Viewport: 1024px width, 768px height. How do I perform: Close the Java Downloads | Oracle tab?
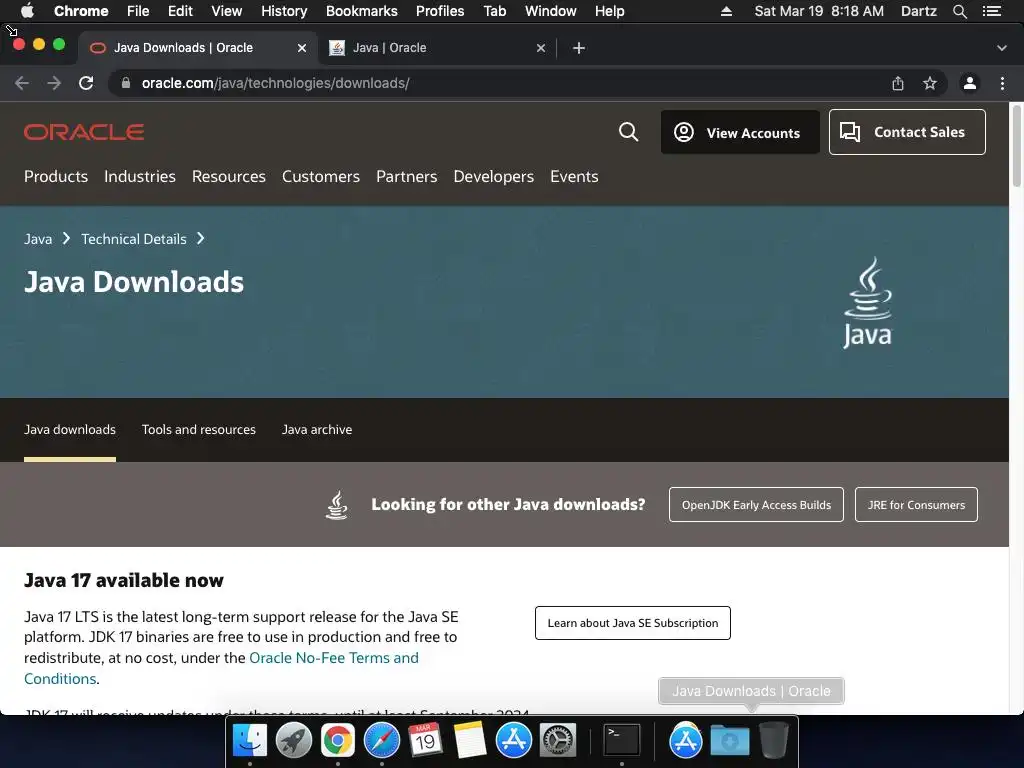pyautogui.click(x=302, y=48)
